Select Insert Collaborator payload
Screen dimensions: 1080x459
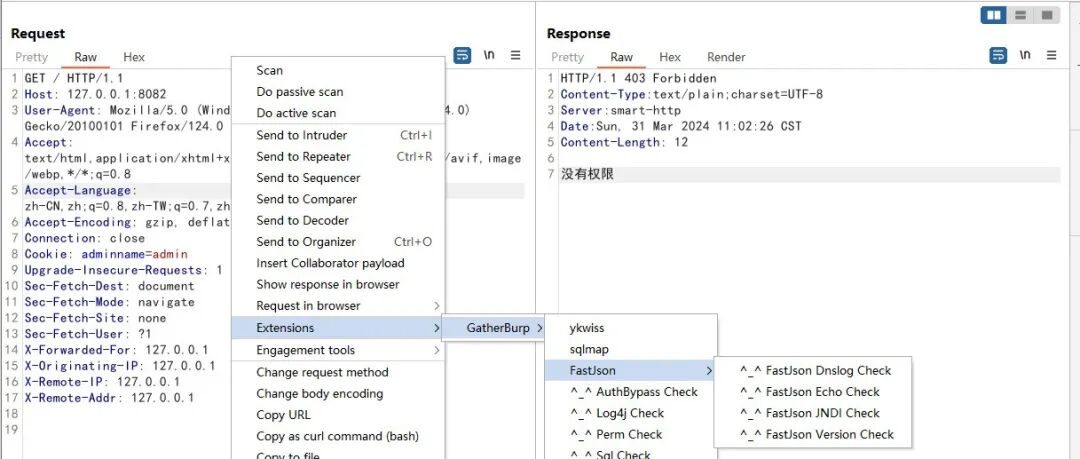coord(338,263)
